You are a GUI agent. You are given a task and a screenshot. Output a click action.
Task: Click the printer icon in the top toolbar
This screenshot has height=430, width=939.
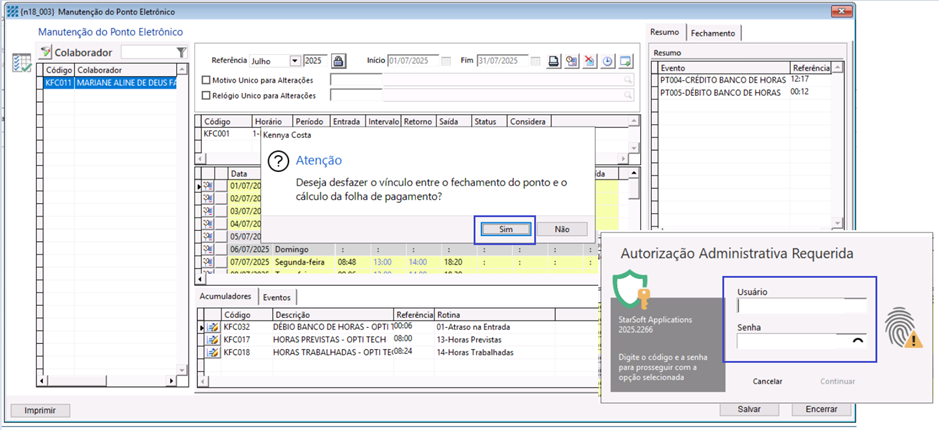553,61
